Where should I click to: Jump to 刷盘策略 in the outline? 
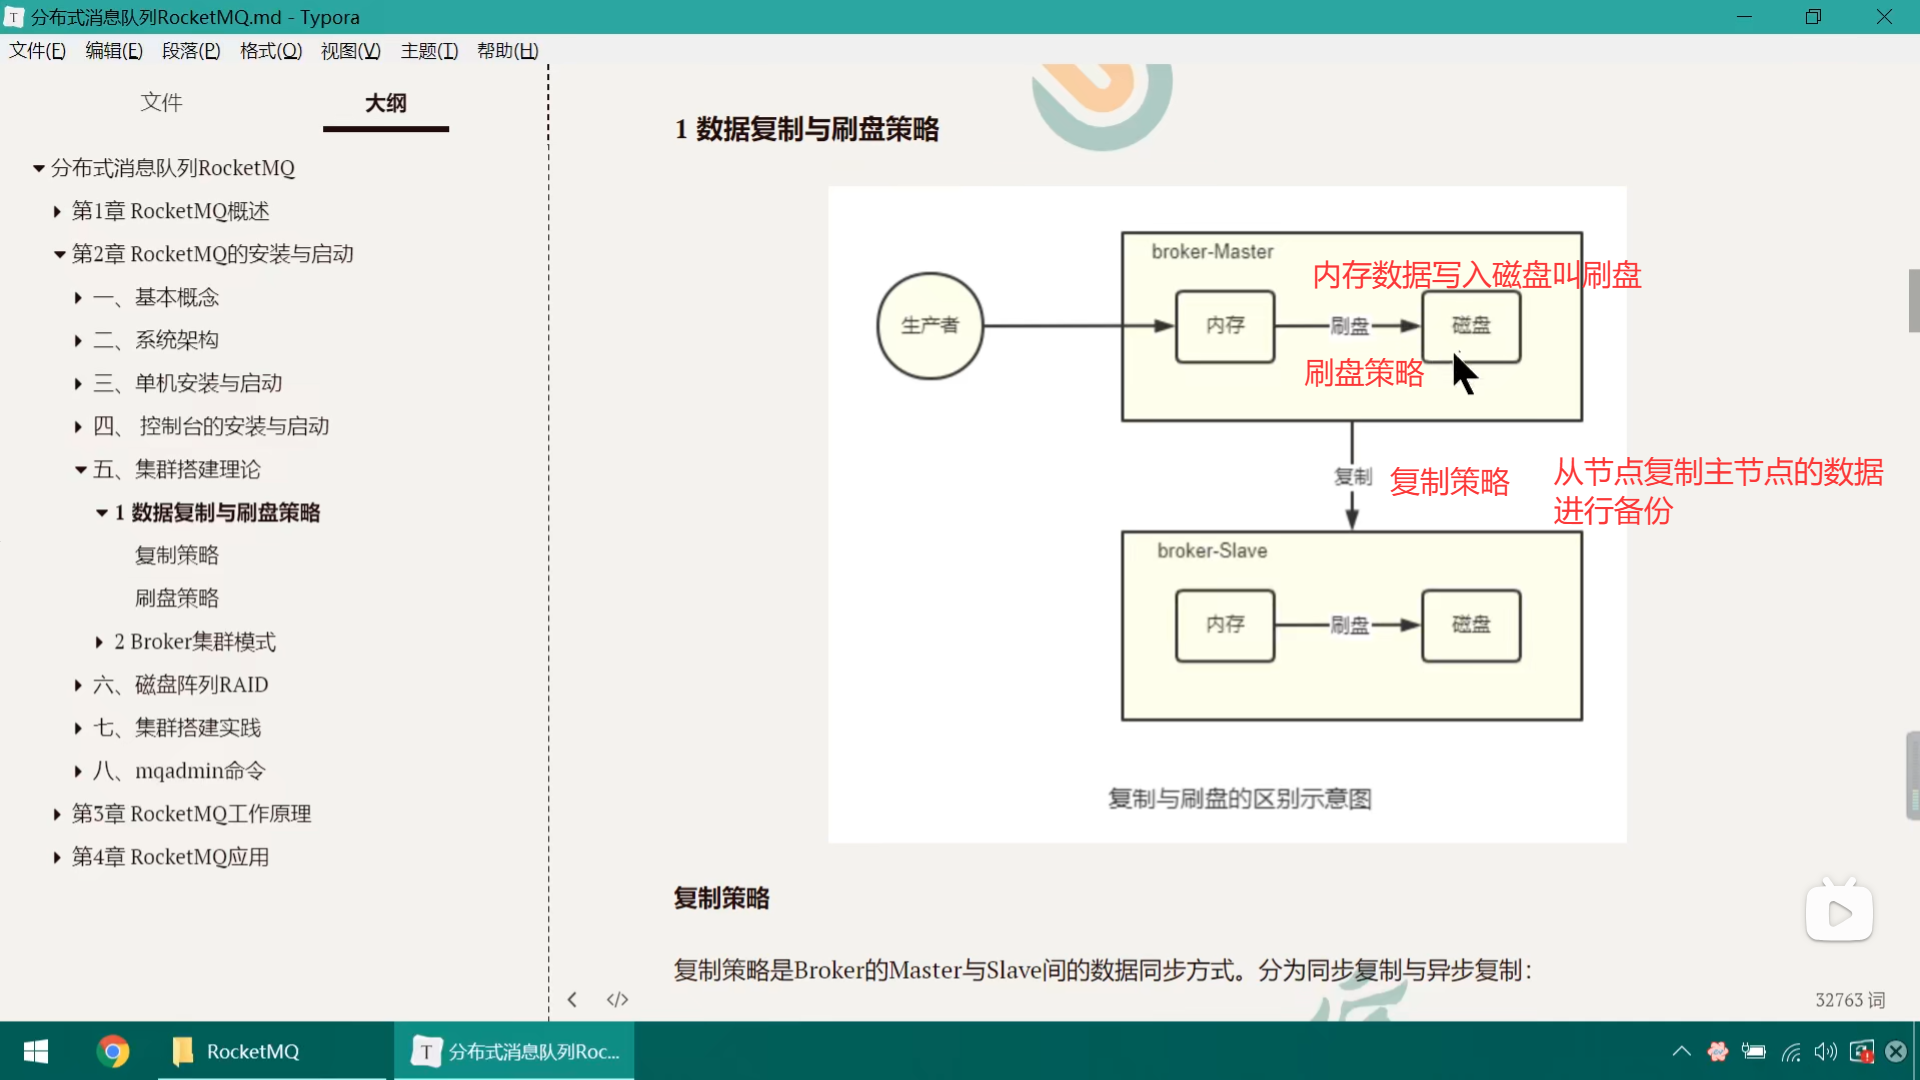pyautogui.click(x=177, y=598)
